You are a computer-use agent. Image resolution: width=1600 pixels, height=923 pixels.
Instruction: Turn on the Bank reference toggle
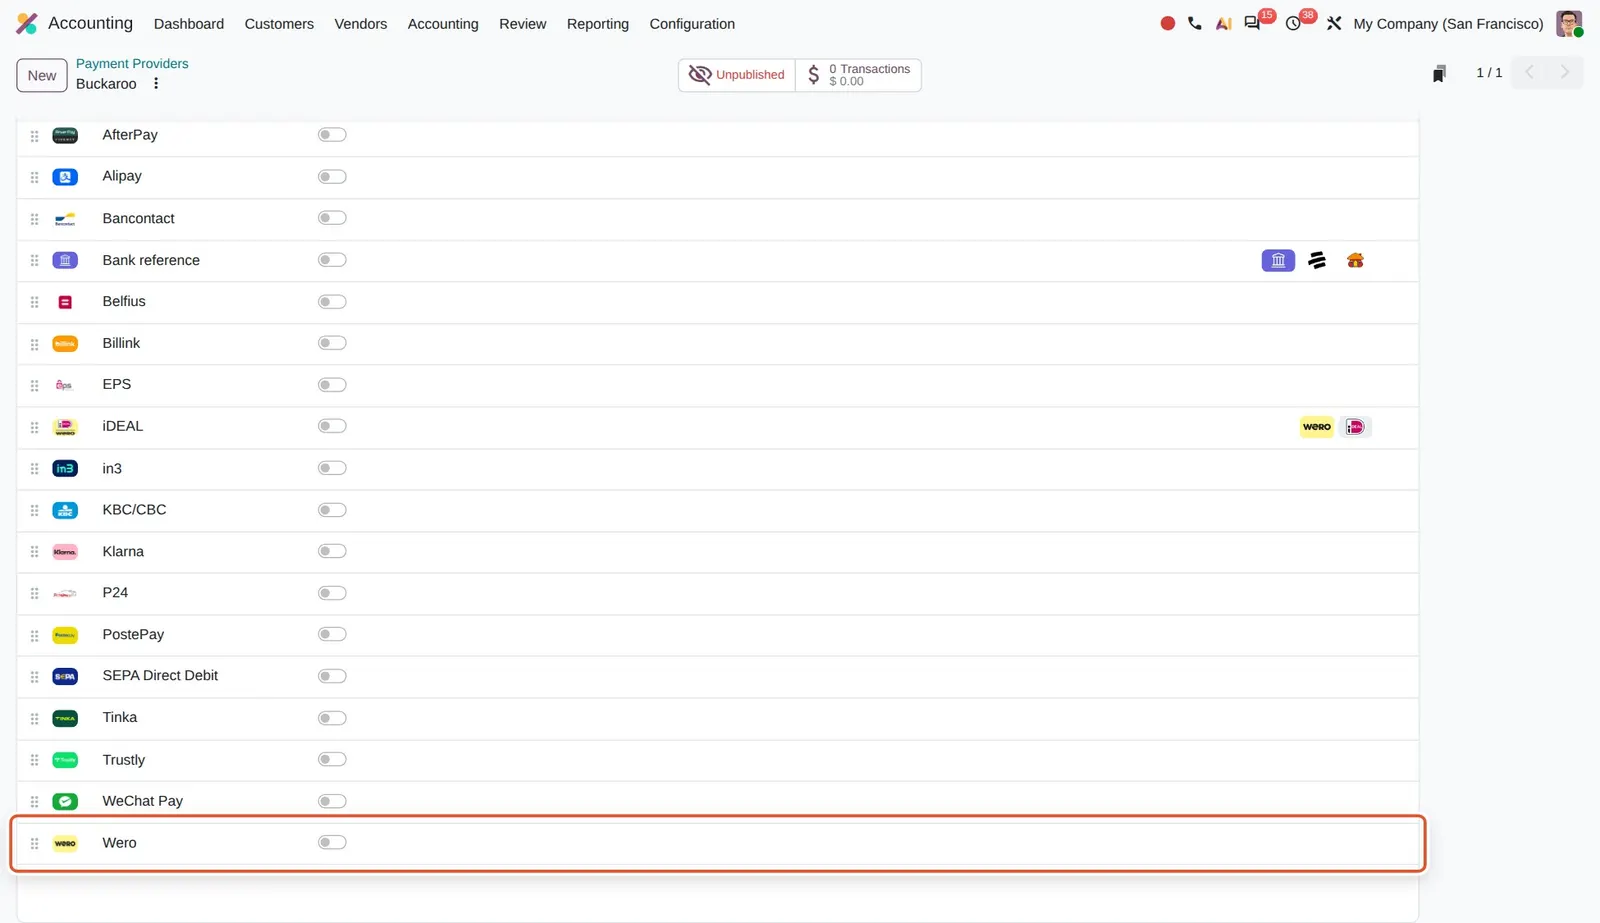(332, 260)
